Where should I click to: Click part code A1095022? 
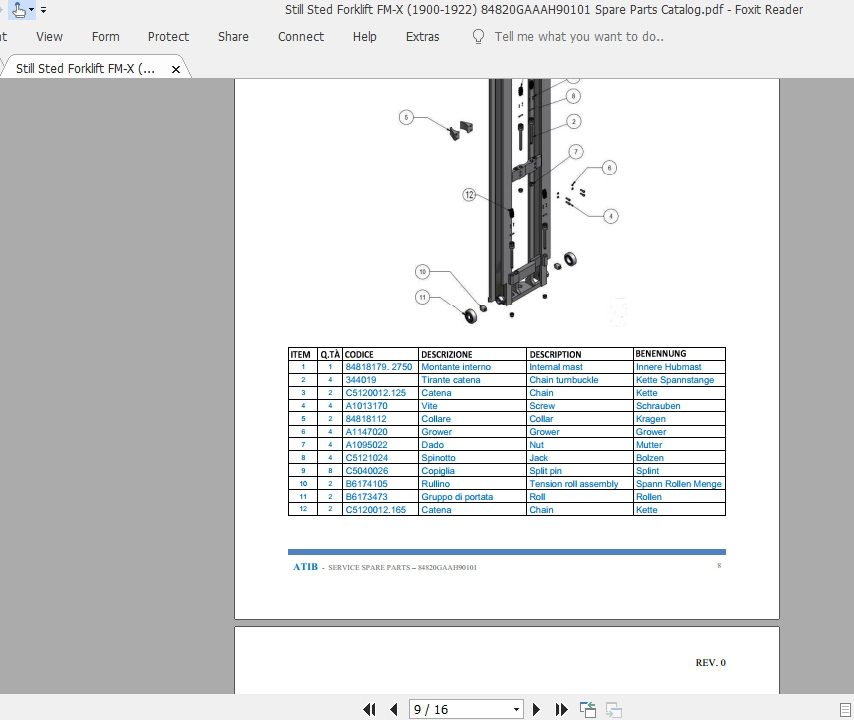367,445
